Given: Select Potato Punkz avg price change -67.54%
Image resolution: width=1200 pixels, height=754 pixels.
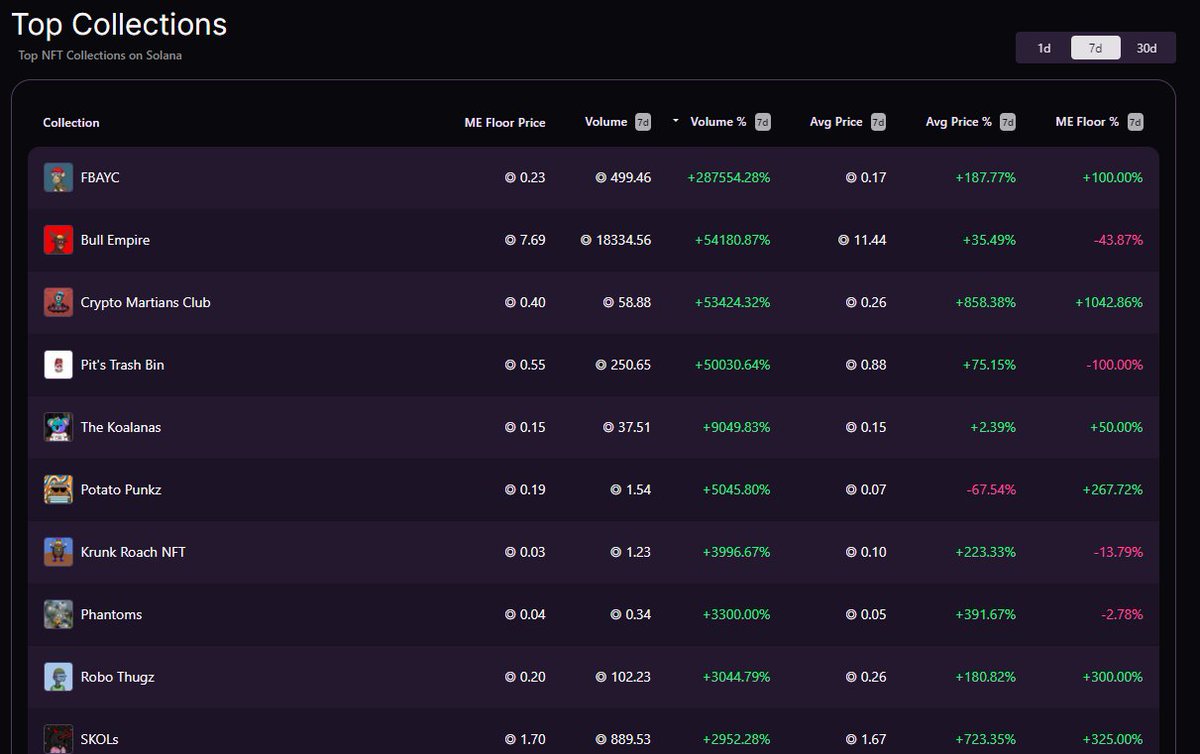Looking at the screenshot, I should tap(991, 490).
